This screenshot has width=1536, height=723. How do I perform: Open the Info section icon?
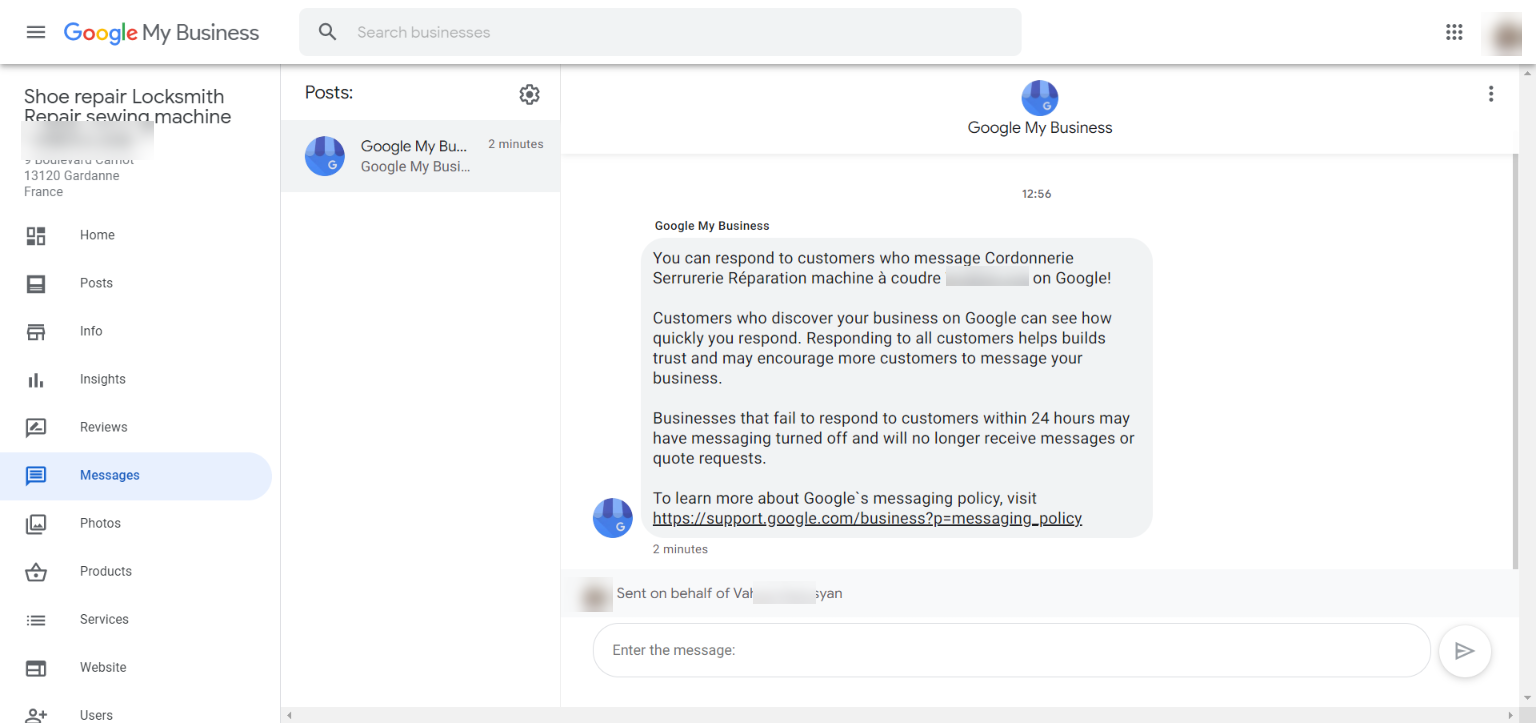coord(36,331)
